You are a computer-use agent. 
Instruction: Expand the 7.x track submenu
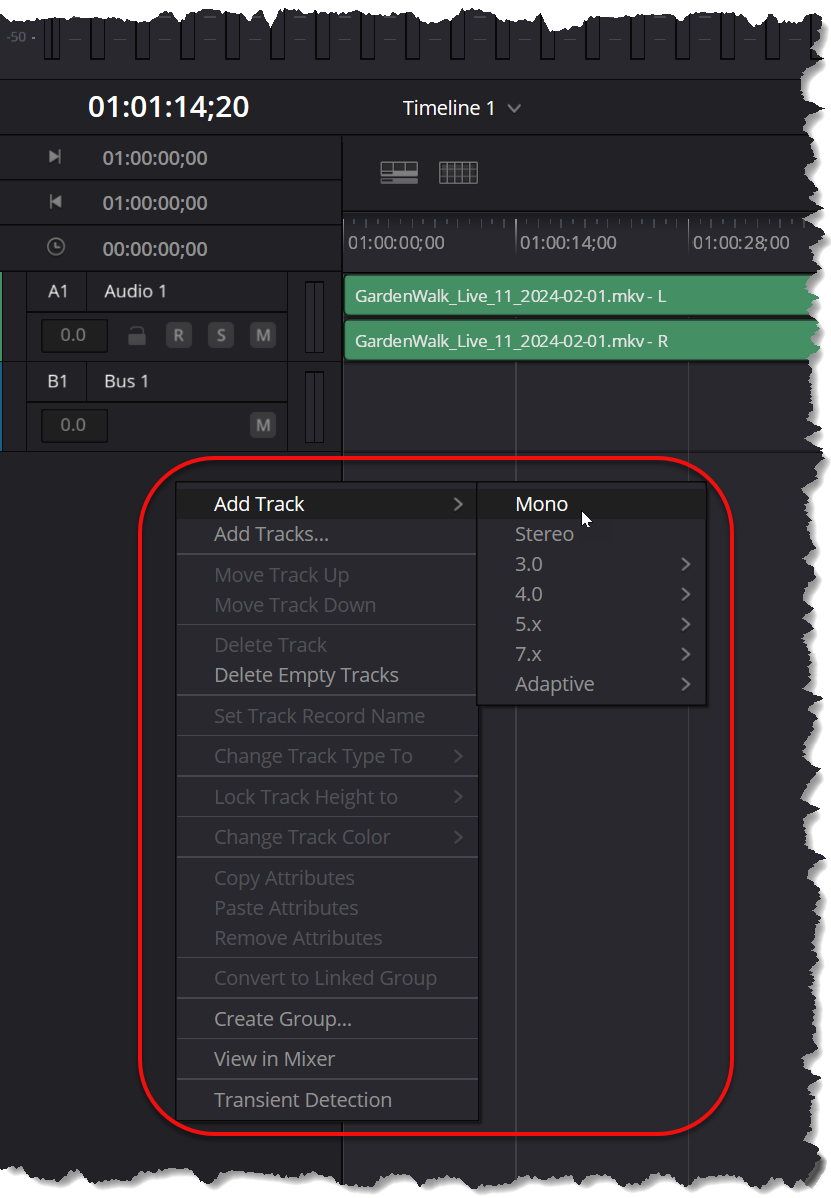tap(592, 654)
